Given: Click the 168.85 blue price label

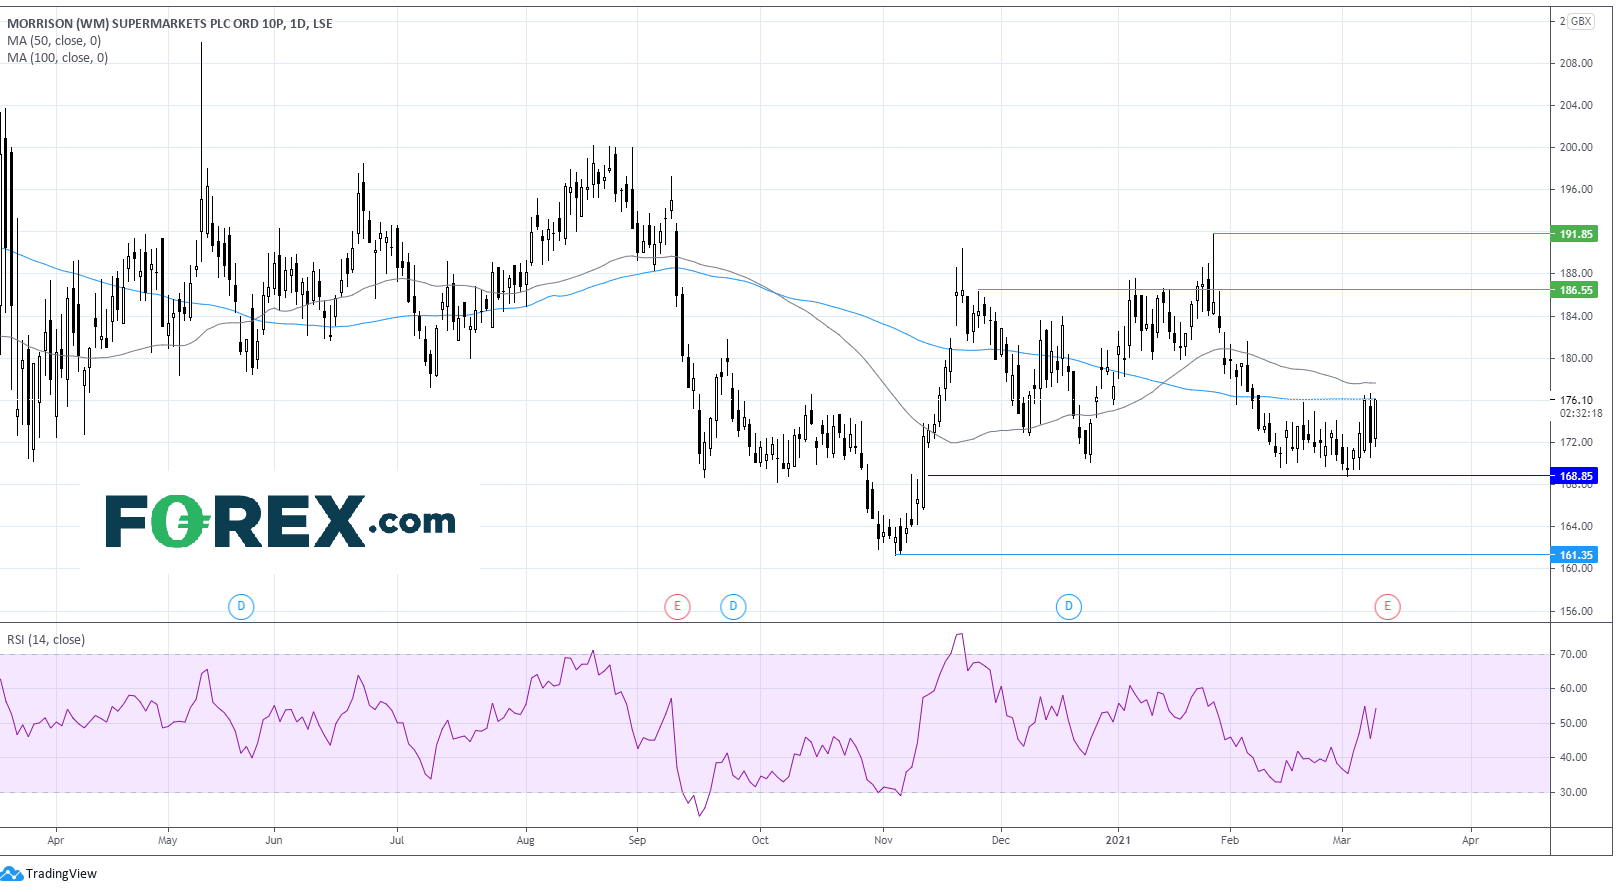Looking at the screenshot, I should coord(1575,476).
